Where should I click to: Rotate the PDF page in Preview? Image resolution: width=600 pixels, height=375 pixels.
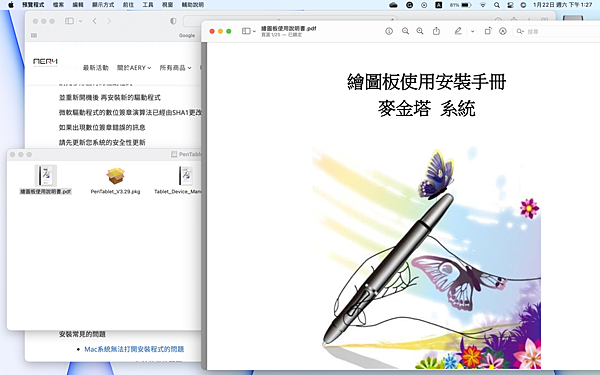click(x=488, y=31)
